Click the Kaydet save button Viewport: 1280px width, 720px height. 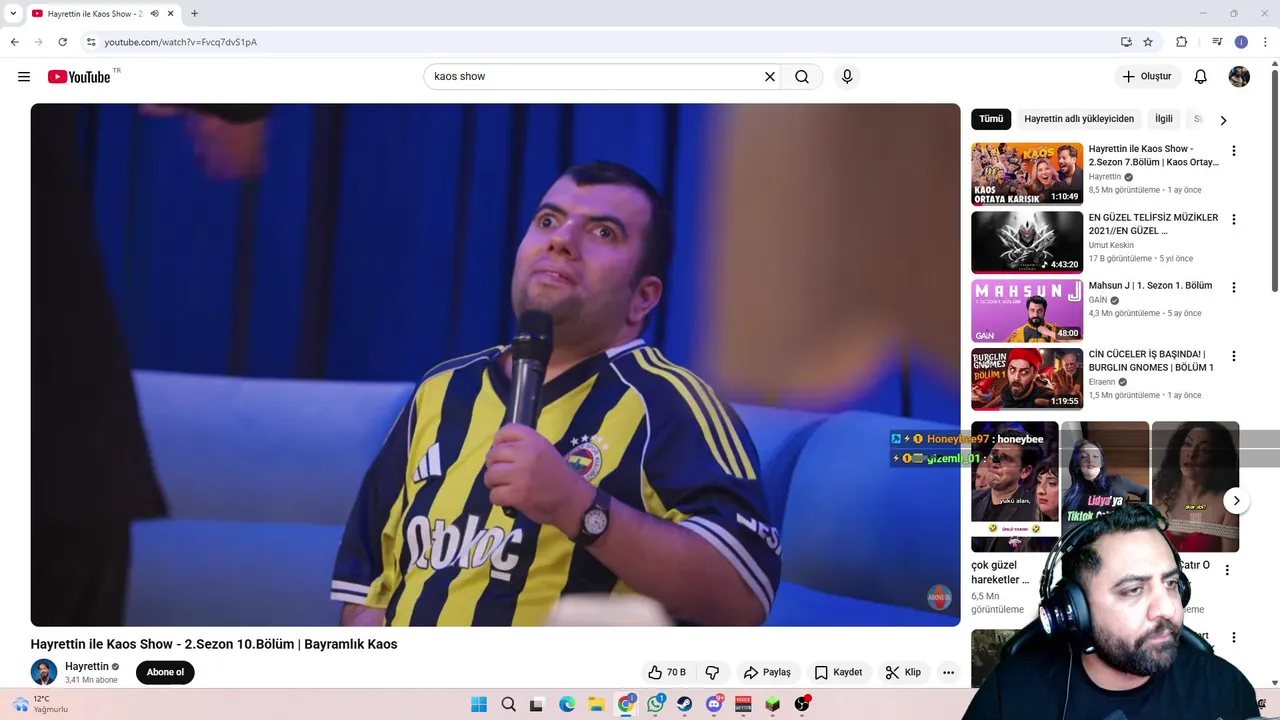tap(838, 672)
